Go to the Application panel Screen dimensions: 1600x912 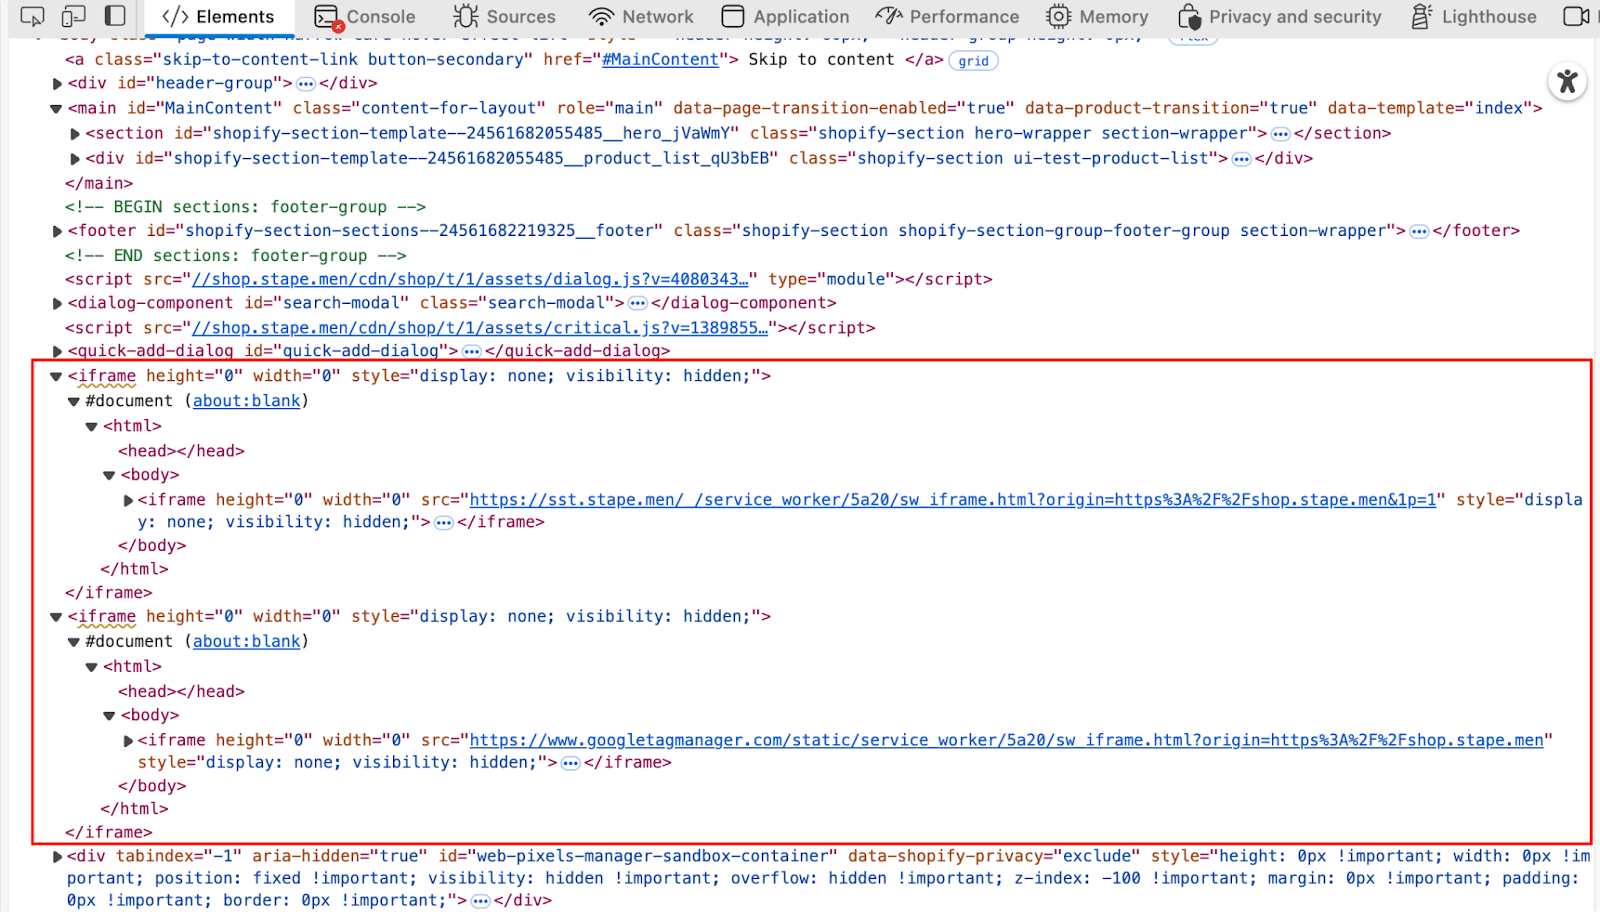pyautogui.click(x=785, y=17)
